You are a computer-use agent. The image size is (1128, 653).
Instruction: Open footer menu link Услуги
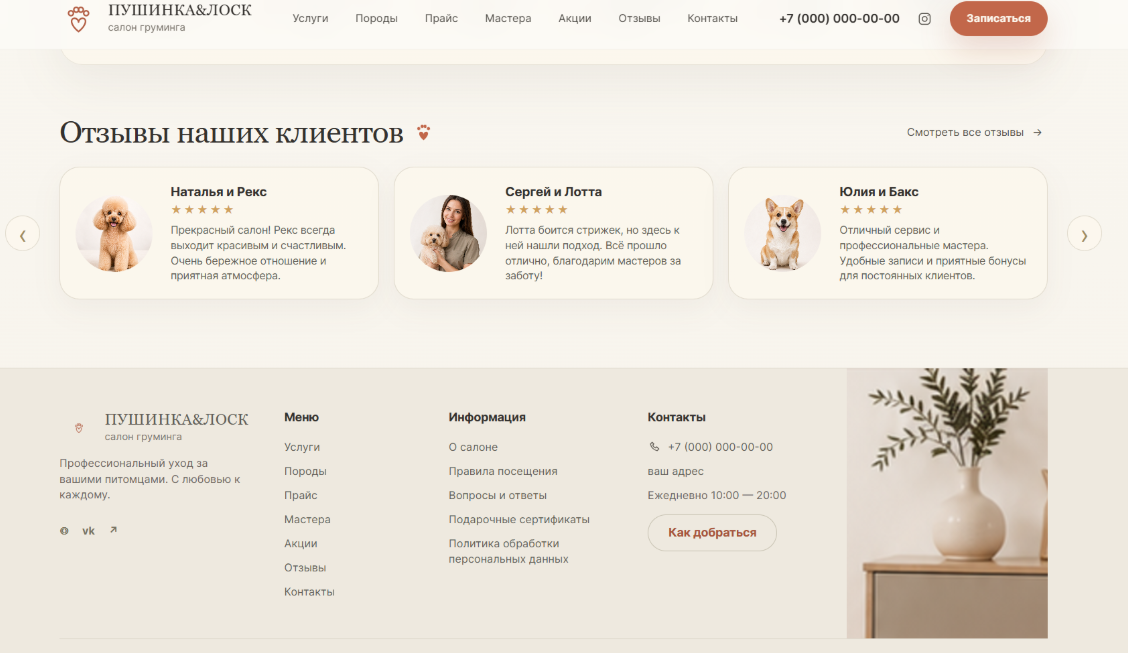[x=302, y=447]
